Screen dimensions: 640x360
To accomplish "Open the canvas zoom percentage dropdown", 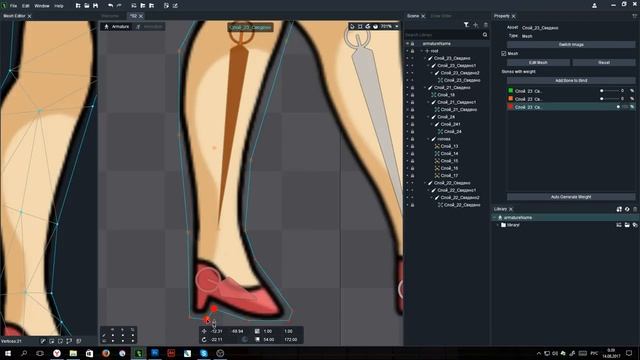I will [x=396, y=27].
